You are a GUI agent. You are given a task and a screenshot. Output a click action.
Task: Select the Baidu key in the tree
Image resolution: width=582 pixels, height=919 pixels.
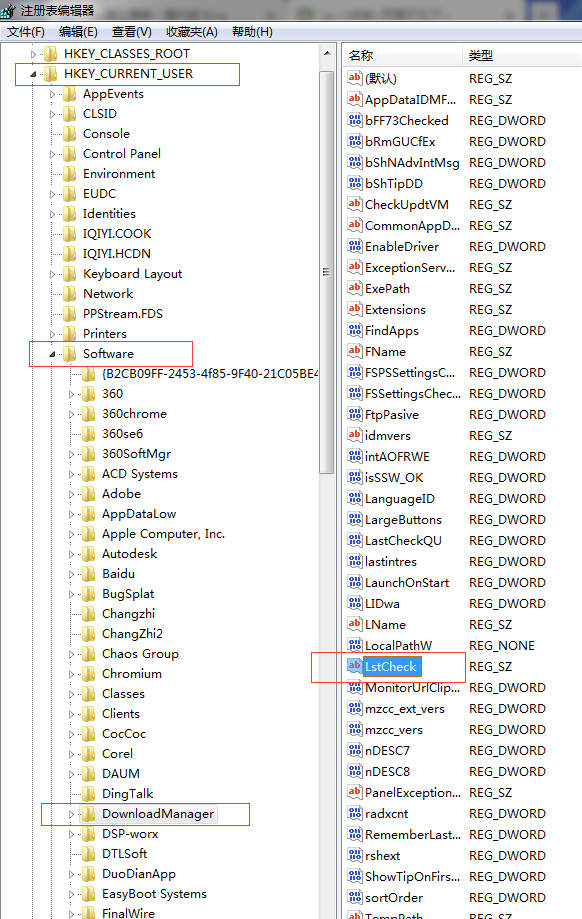click(x=118, y=573)
